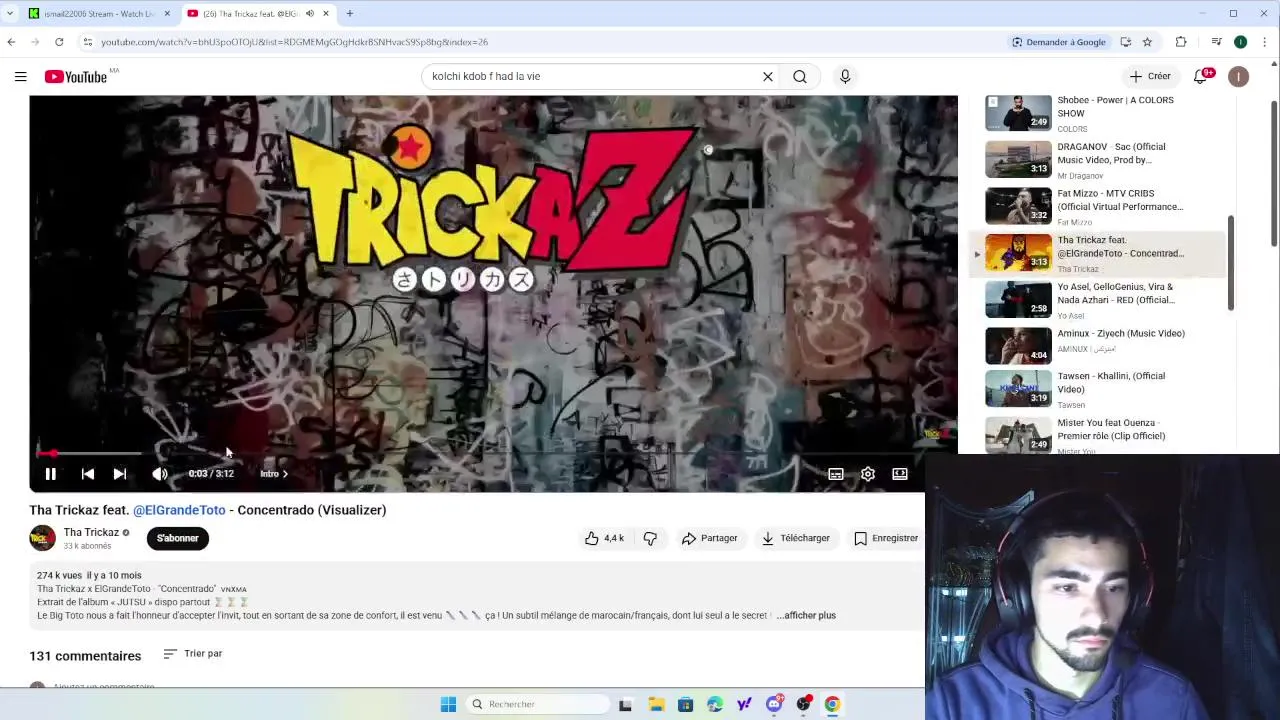The width and height of the screenshot is (1280, 720).
Task: Clear the search box text
Action: click(x=768, y=76)
